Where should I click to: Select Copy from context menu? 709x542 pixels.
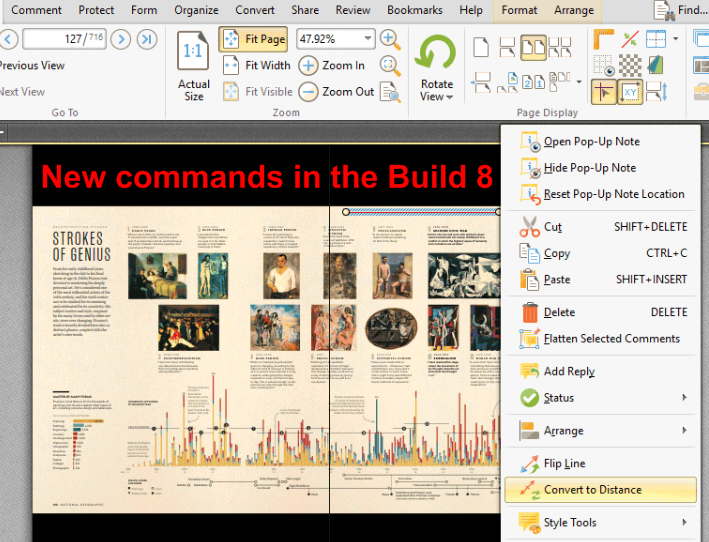point(600,253)
